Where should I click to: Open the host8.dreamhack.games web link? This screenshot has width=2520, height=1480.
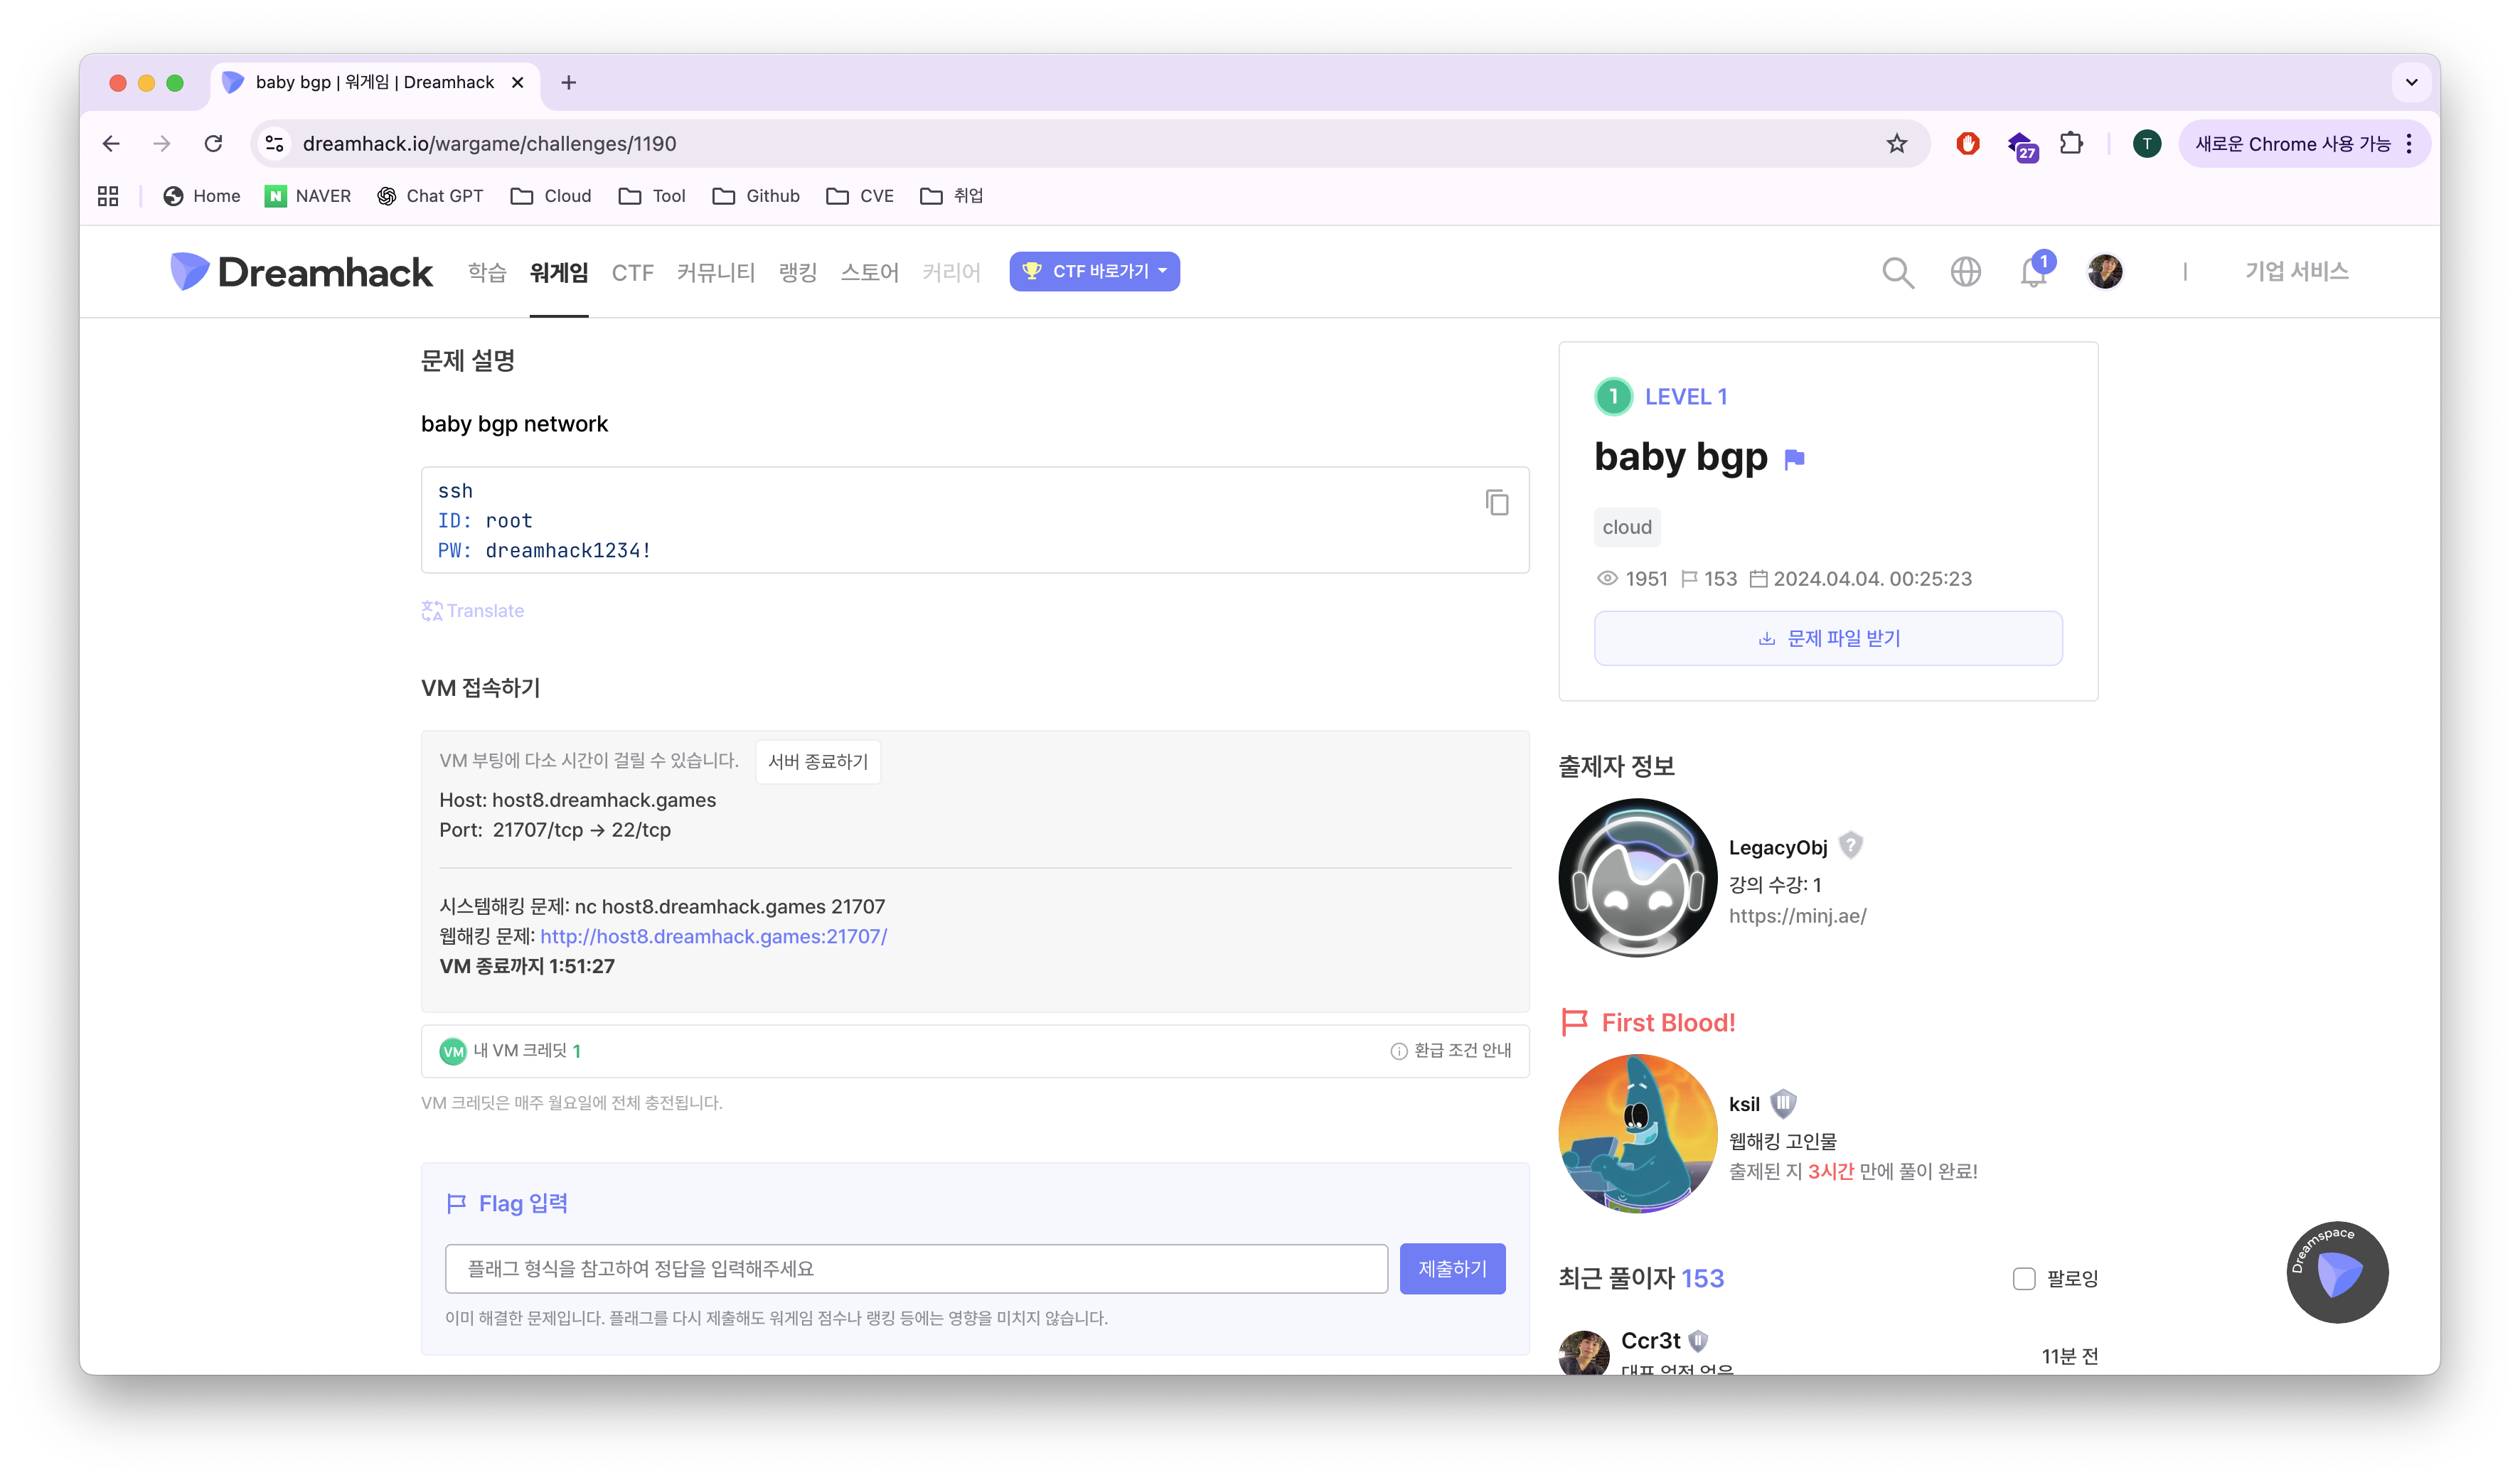[713, 937]
